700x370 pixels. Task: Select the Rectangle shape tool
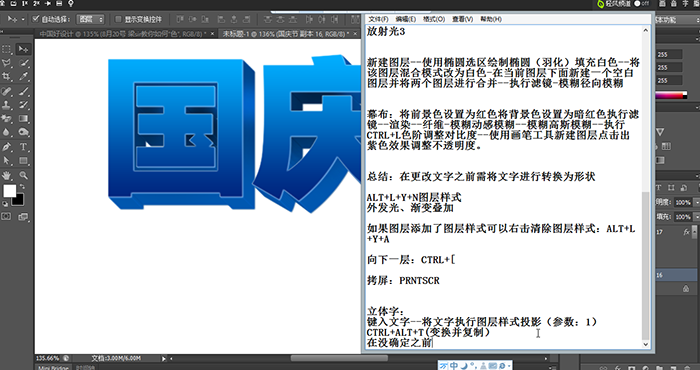(x=23, y=161)
